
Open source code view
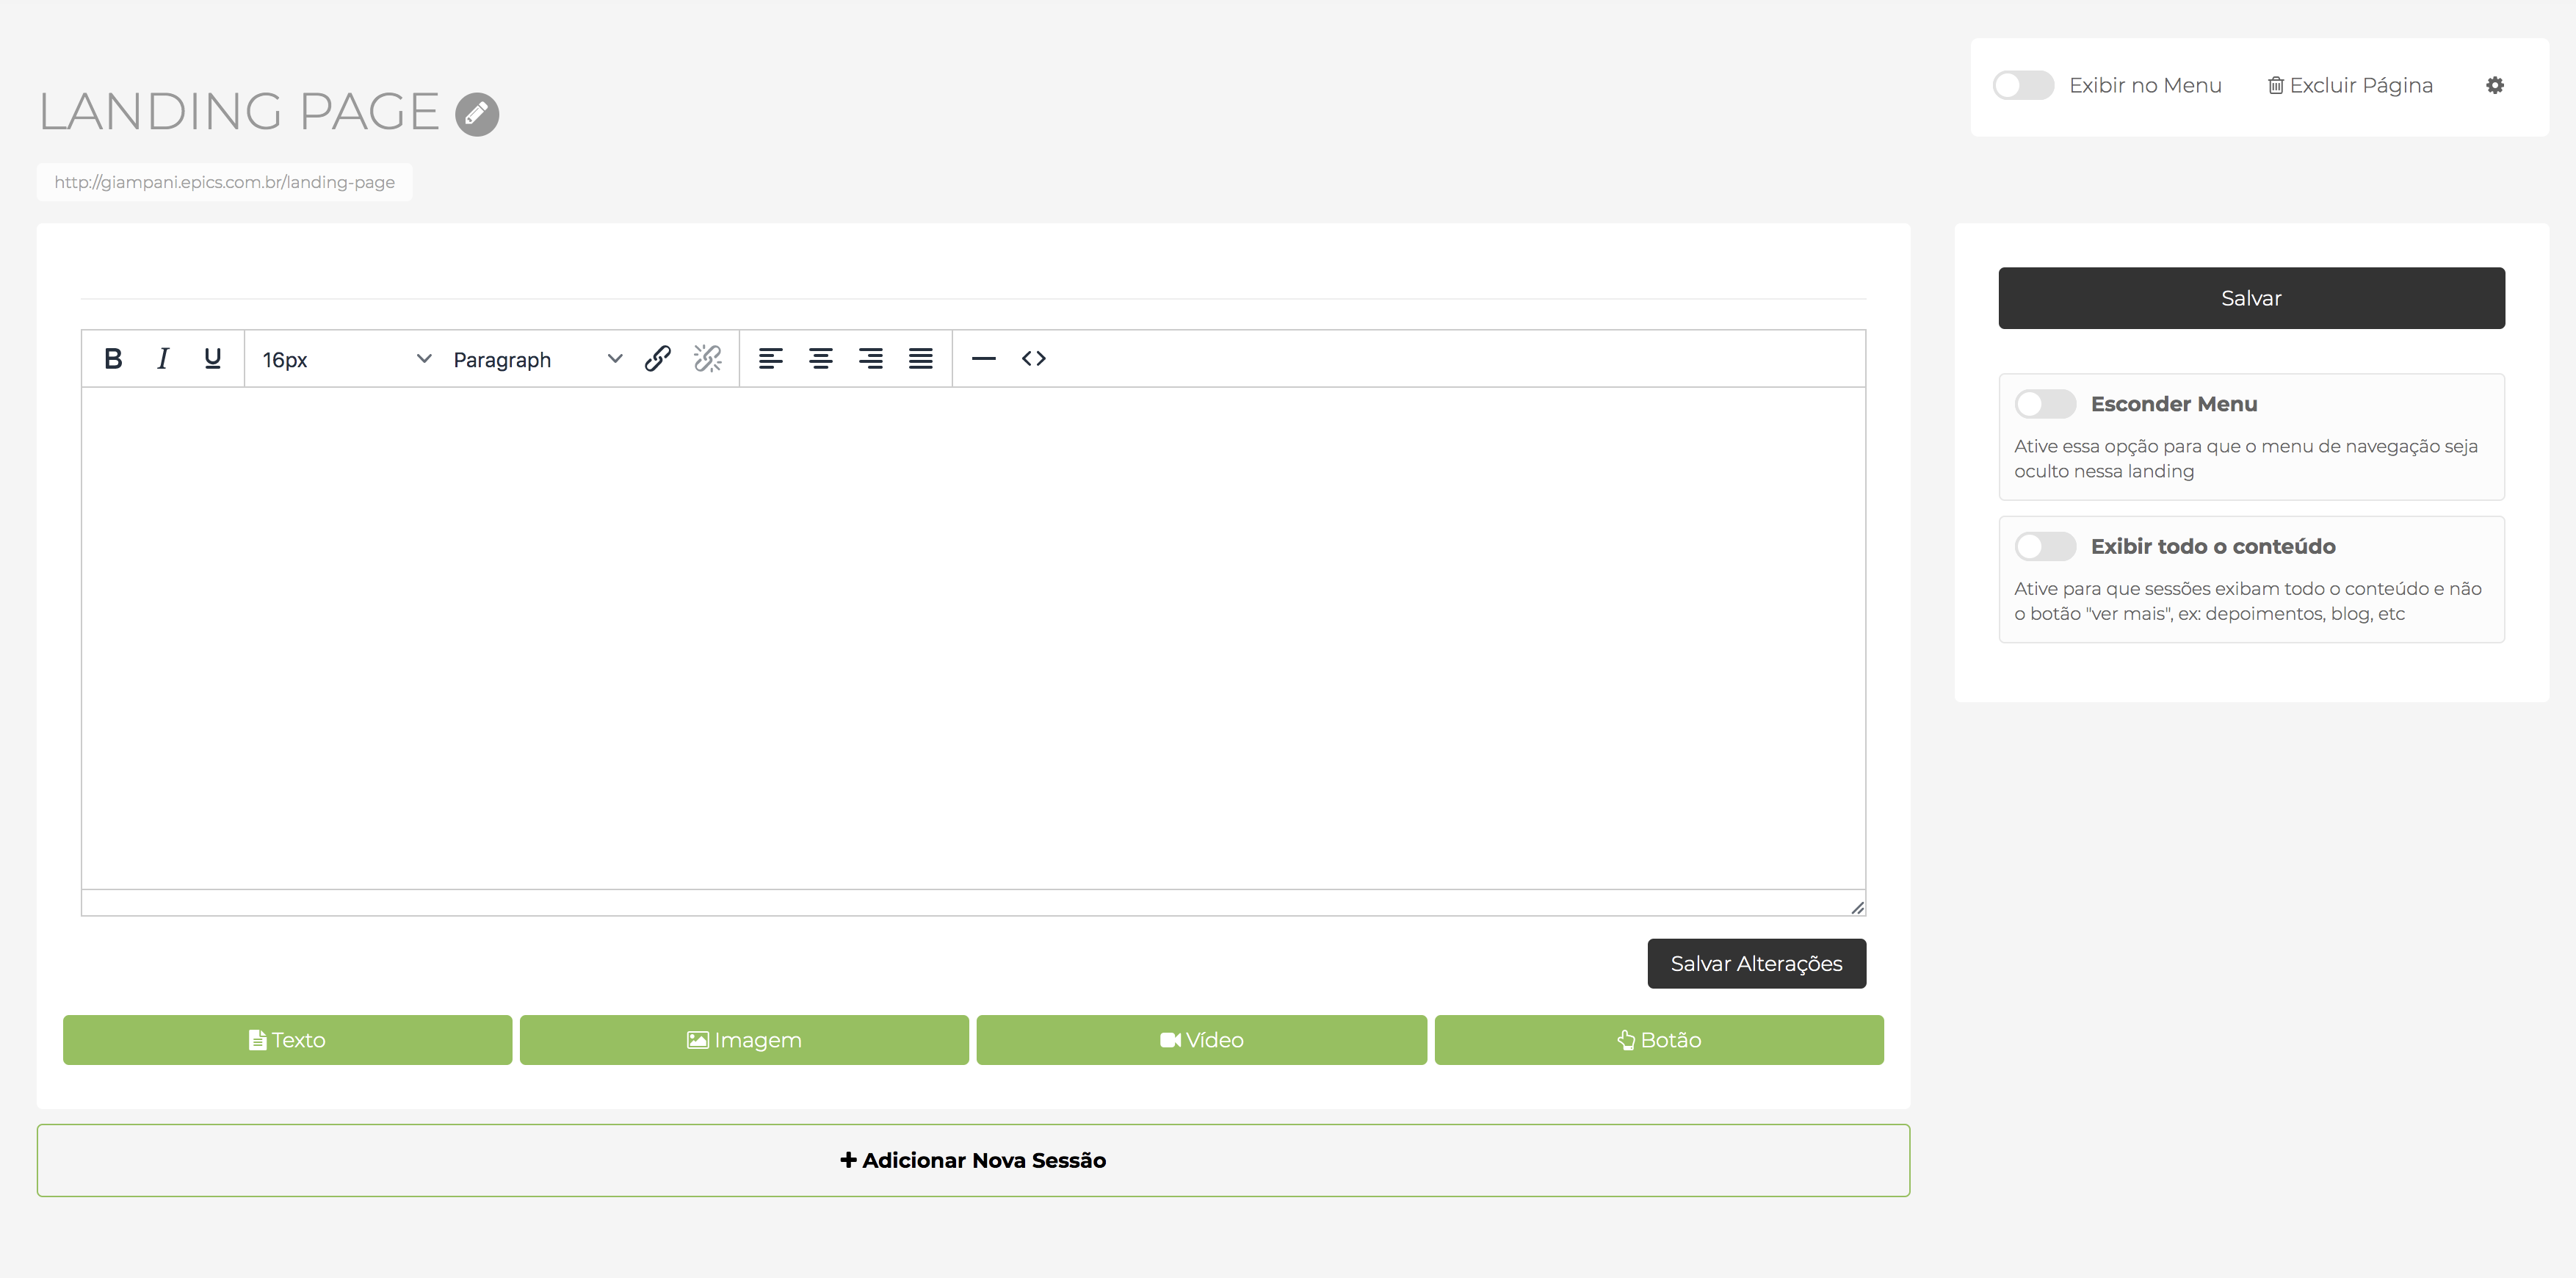point(1033,358)
